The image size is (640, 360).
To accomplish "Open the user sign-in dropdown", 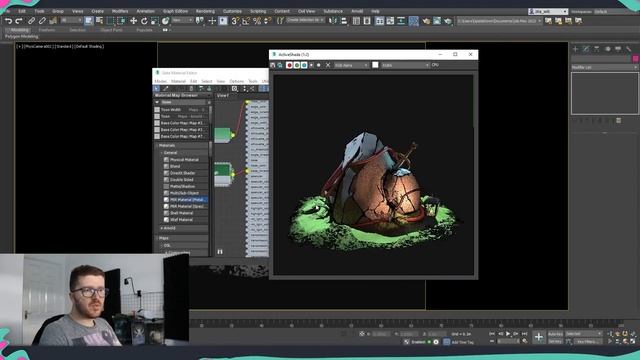I will tap(548, 11).
